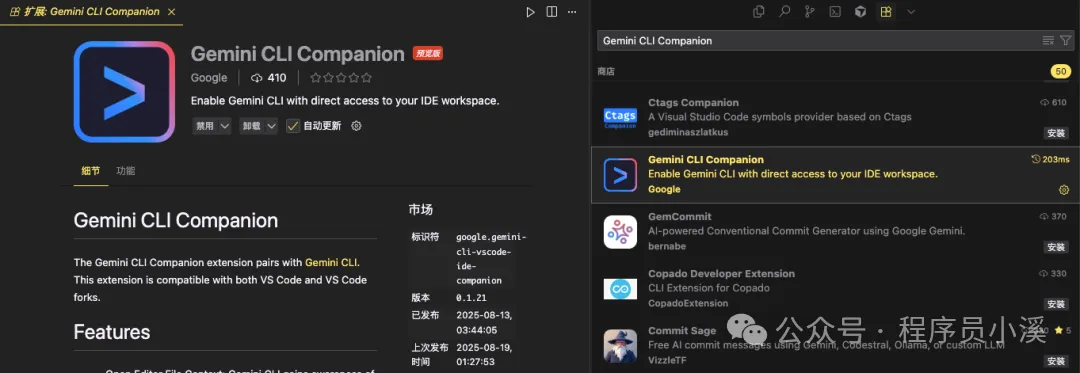Viewport: 1080px width, 373px height.
Task: Click the 市场 marketplace heading
Action: coord(421,210)
